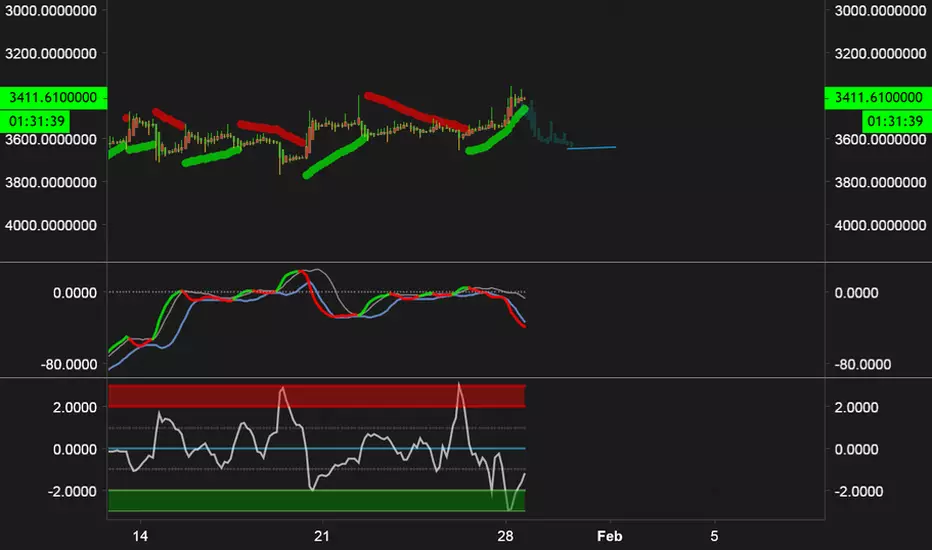The width and height of the screenshot is (932, 550).
Task: Click the right 0.0000 label in middle indicator pane
Action: coord(857,293)
